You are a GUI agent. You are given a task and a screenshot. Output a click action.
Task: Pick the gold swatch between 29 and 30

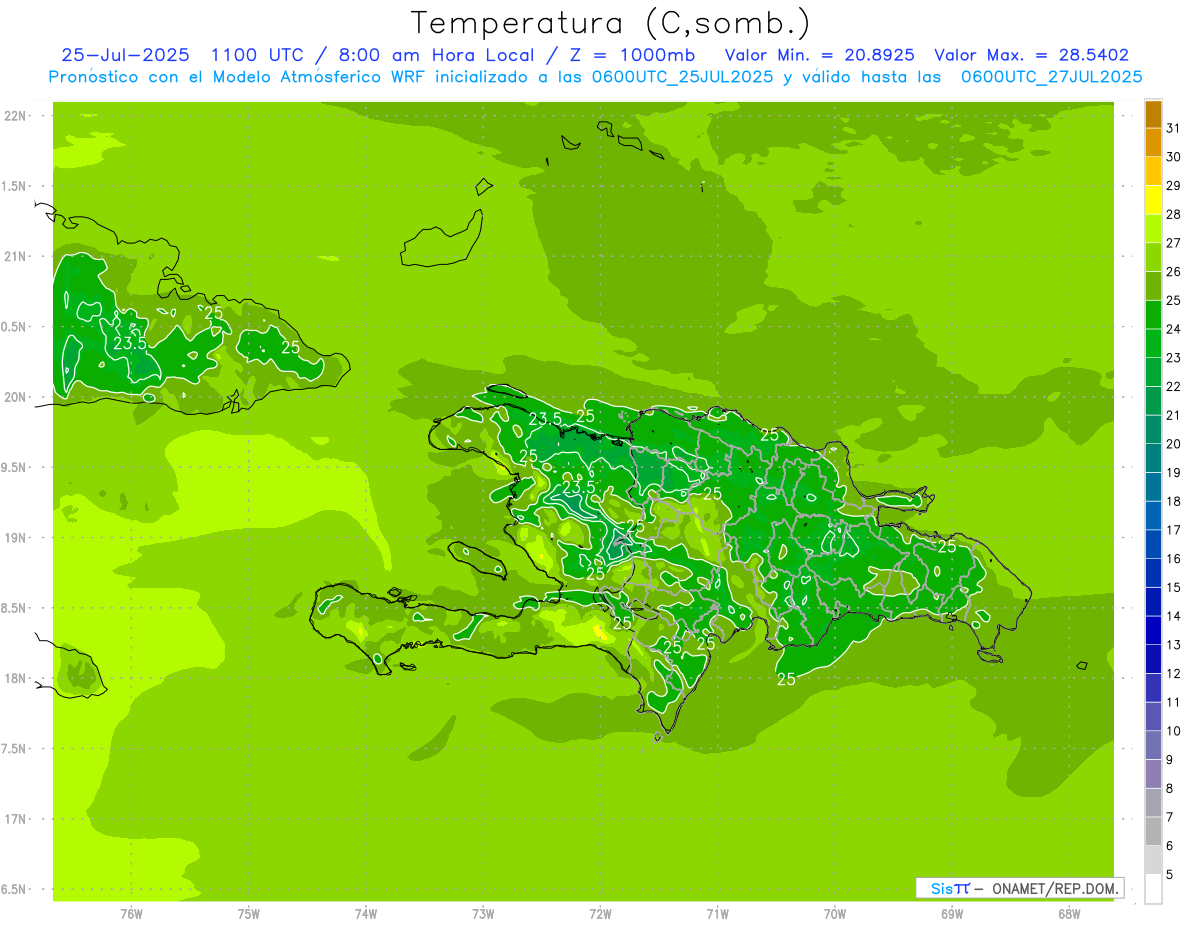click(x=1153, y=171)
